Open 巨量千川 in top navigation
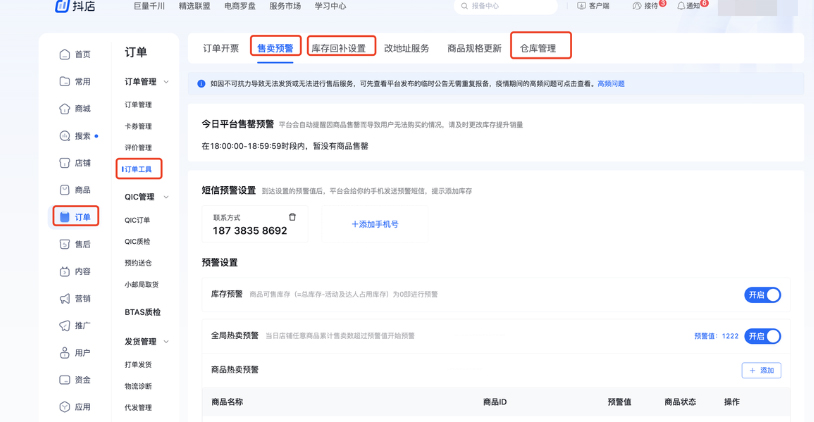 tap(149, 6)
